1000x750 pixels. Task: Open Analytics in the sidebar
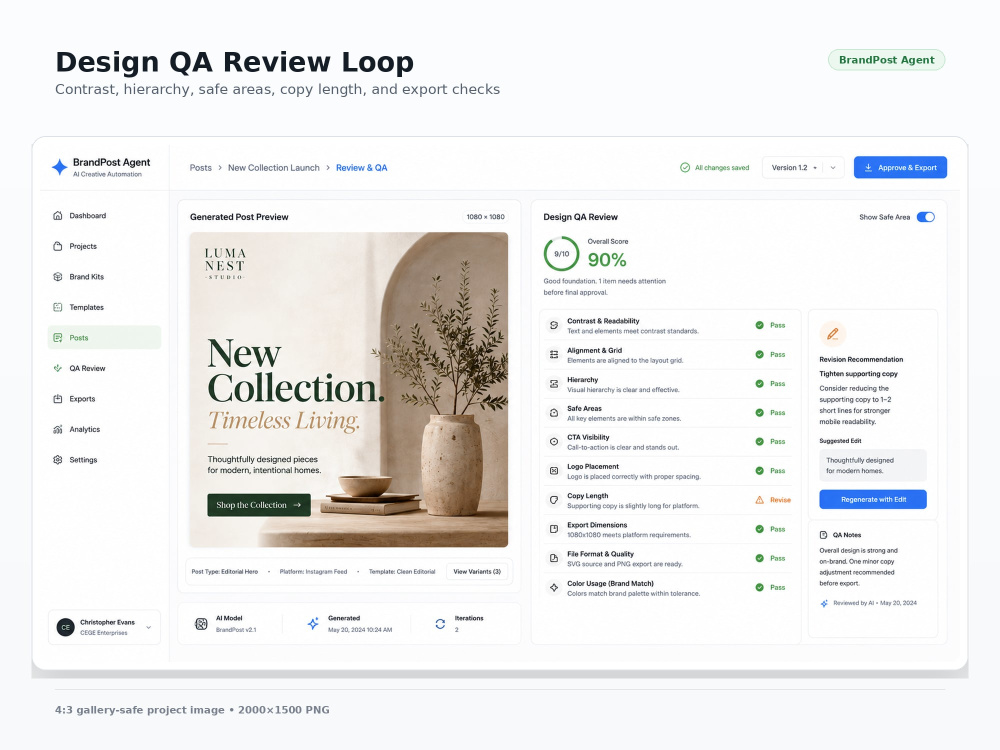pyautogui.click(x=105, y=429)
